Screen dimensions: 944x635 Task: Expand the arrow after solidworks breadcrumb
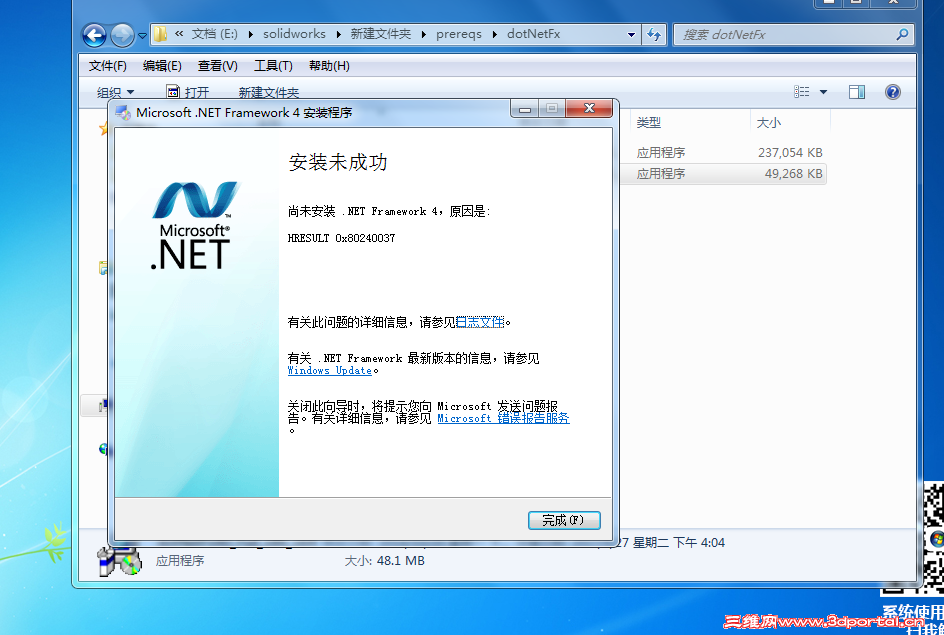[338, 34]
